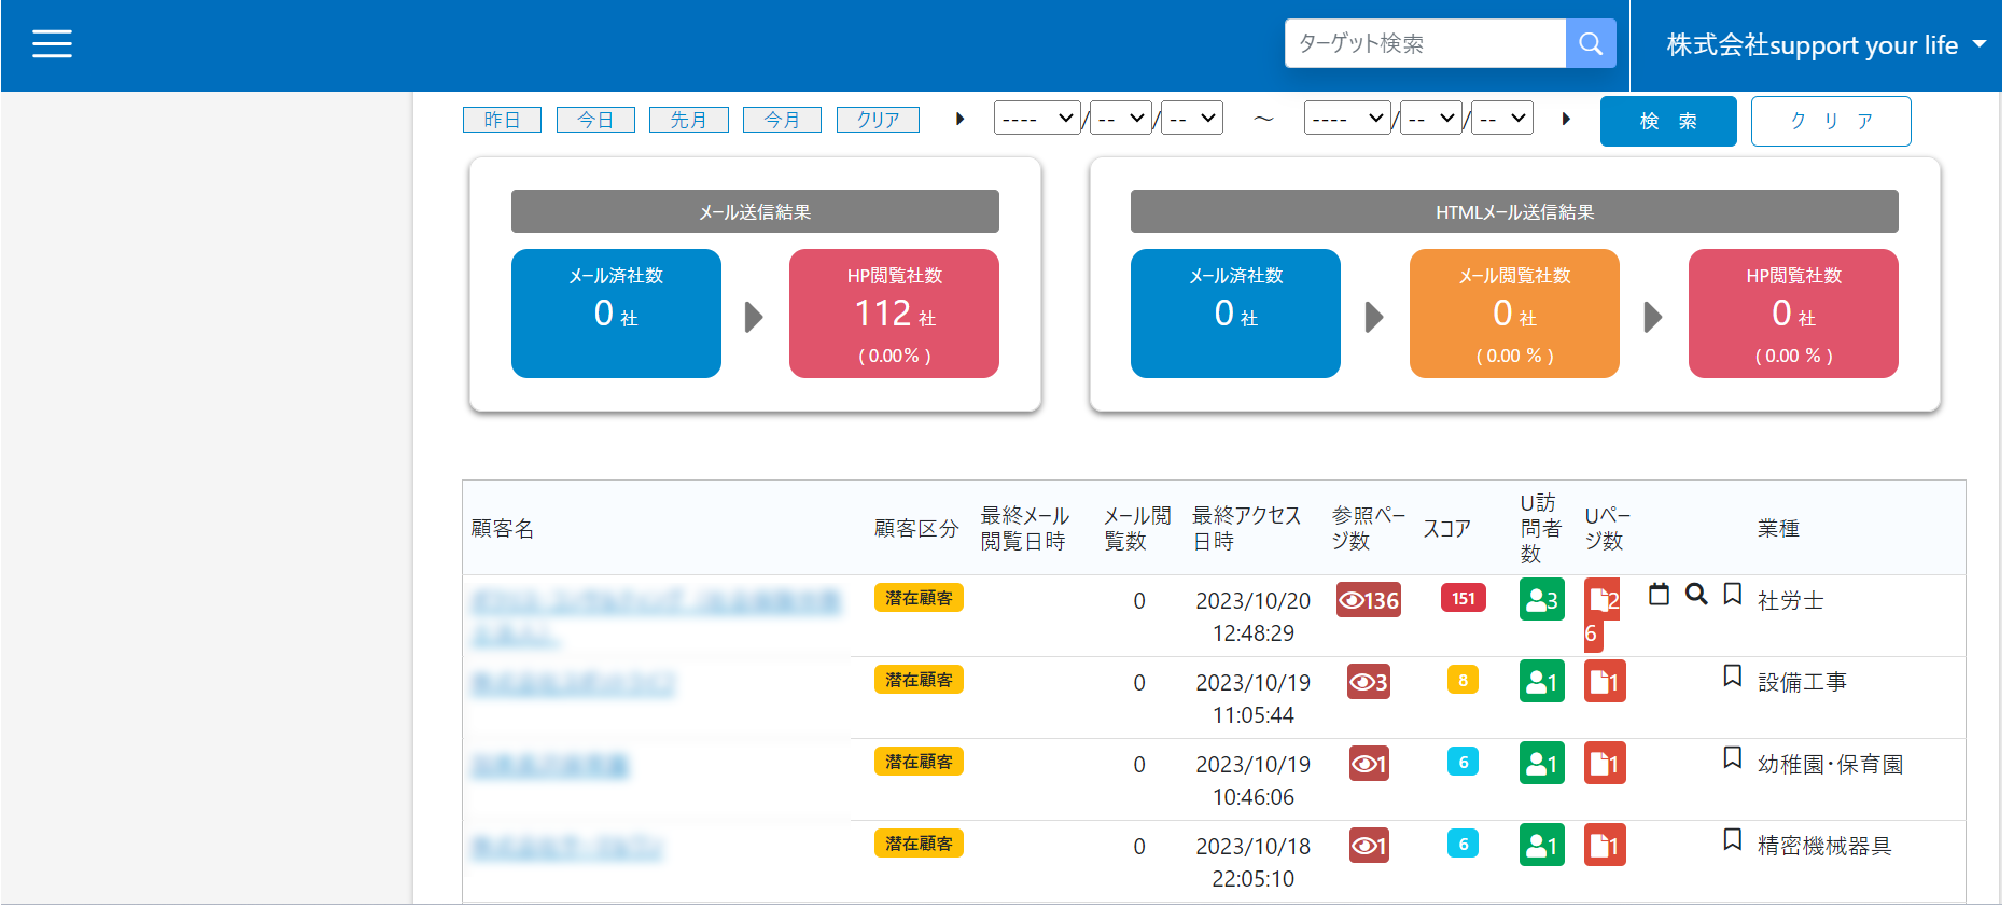
Task: Open the customer name link in 幼稚園・保育園 row
Action: point(550,766)
